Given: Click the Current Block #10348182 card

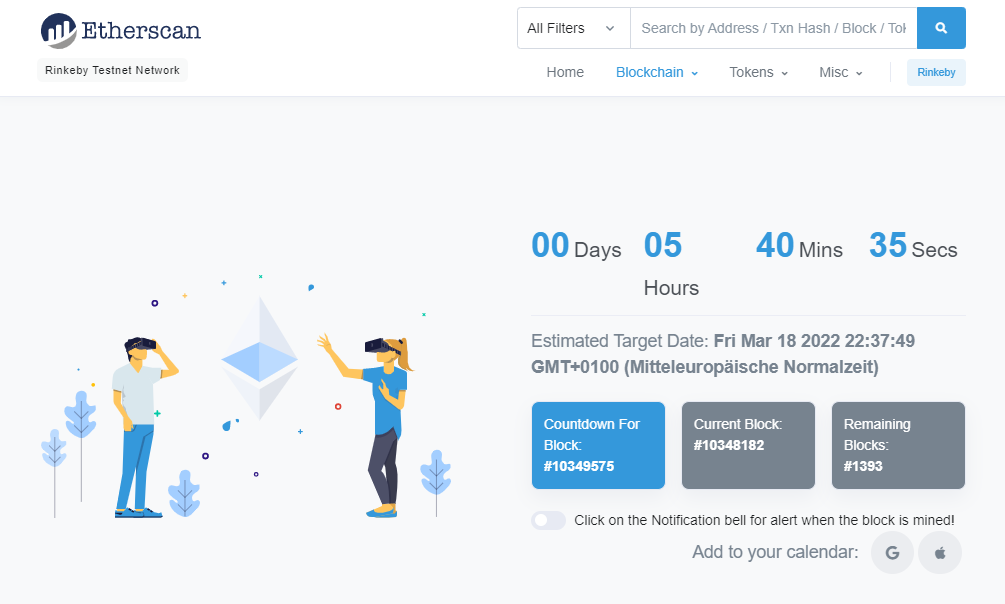Looking at the screenshot, I should coord(748,446).
